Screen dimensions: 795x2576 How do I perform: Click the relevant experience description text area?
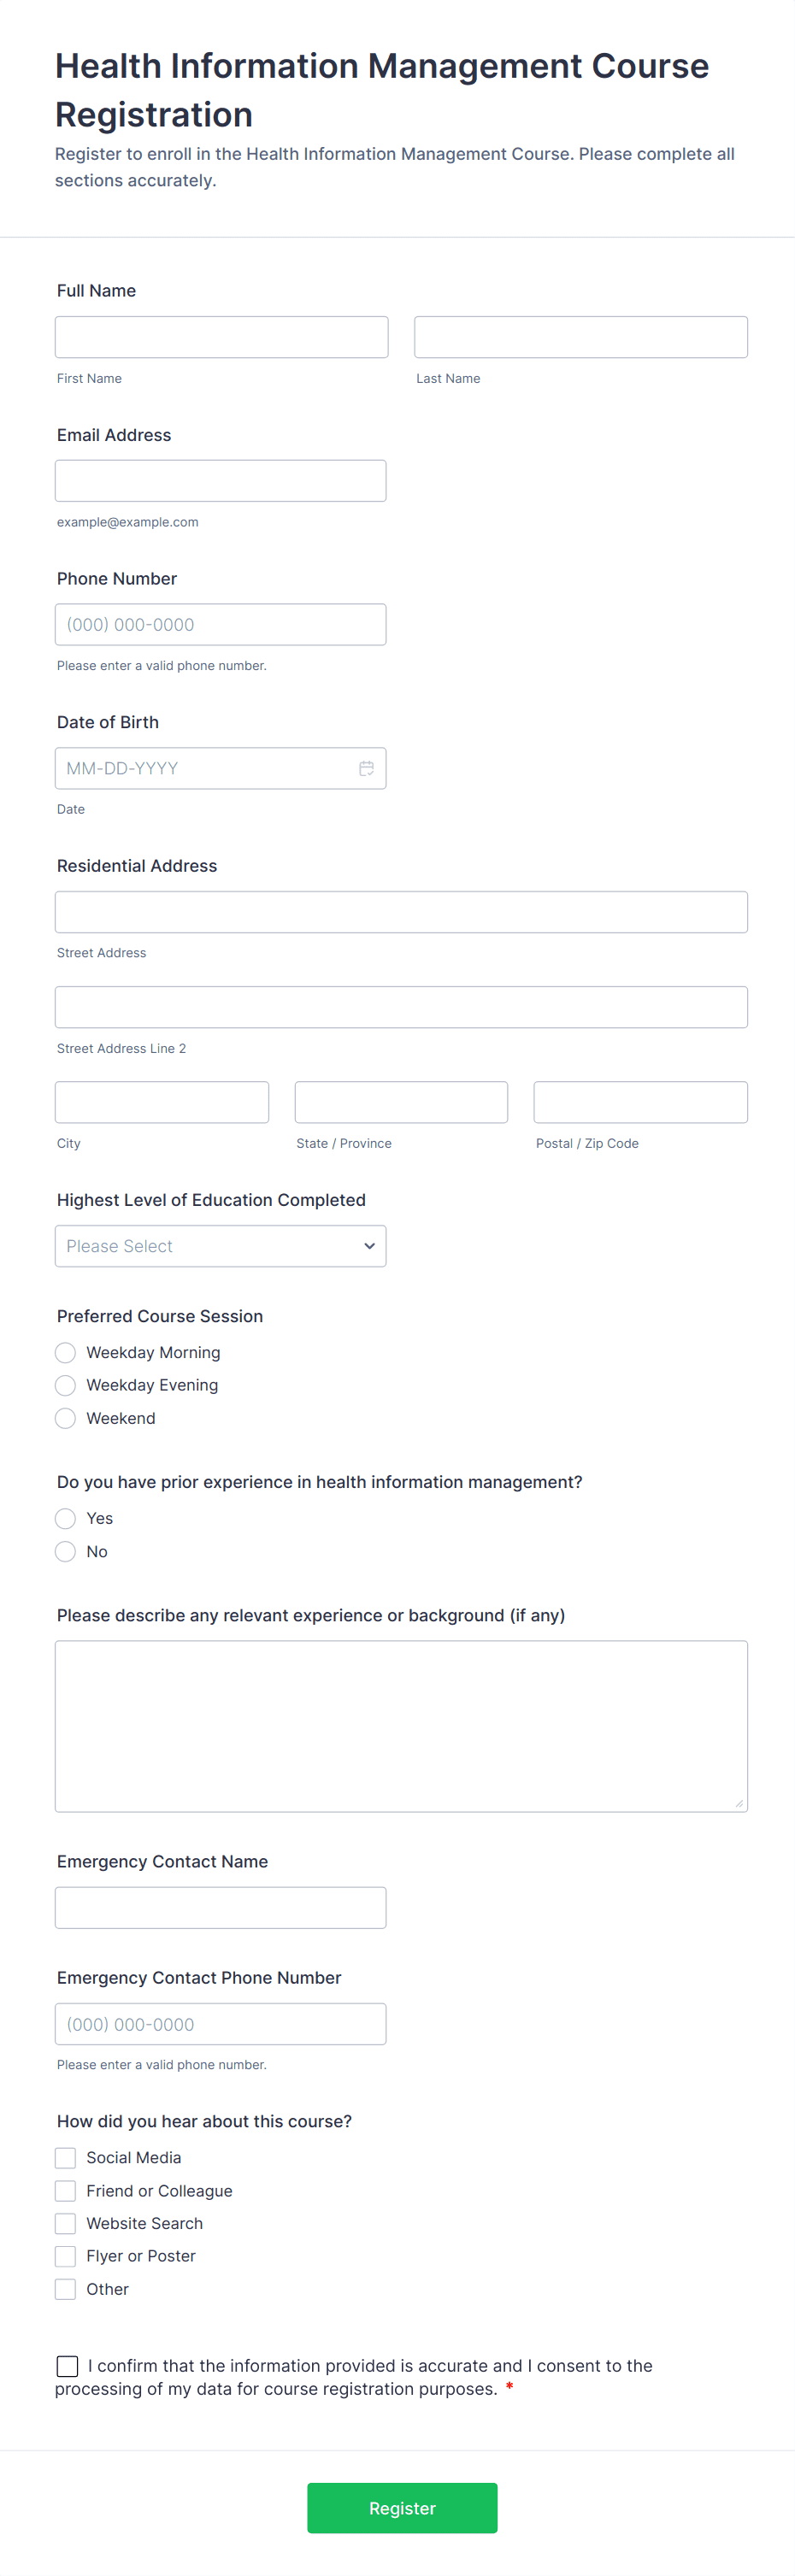(401, 1726)
